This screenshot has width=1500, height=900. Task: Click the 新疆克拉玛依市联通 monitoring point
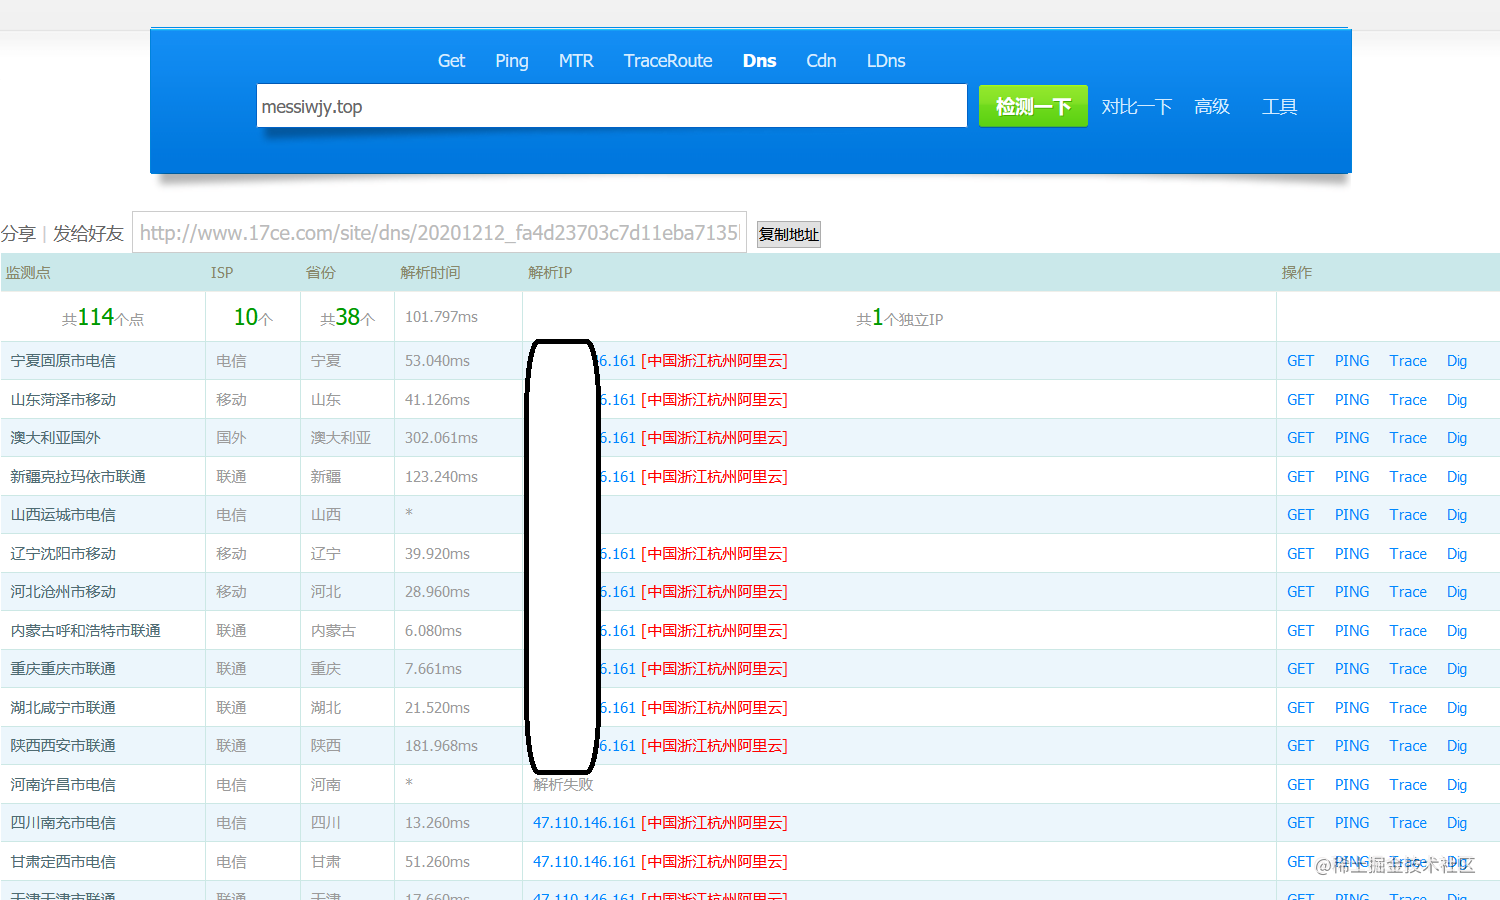tap(78, 477)
